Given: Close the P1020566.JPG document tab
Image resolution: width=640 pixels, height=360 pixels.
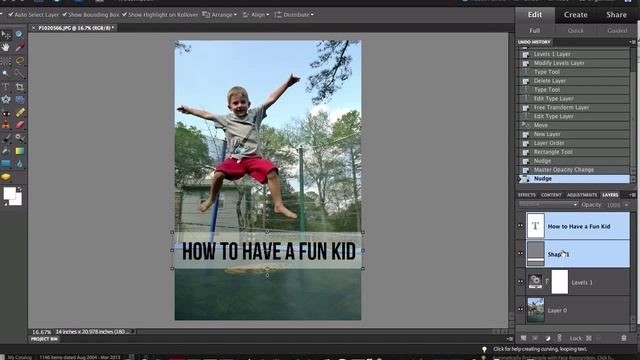Looking at the screenshot, I should tap(33, 28).
